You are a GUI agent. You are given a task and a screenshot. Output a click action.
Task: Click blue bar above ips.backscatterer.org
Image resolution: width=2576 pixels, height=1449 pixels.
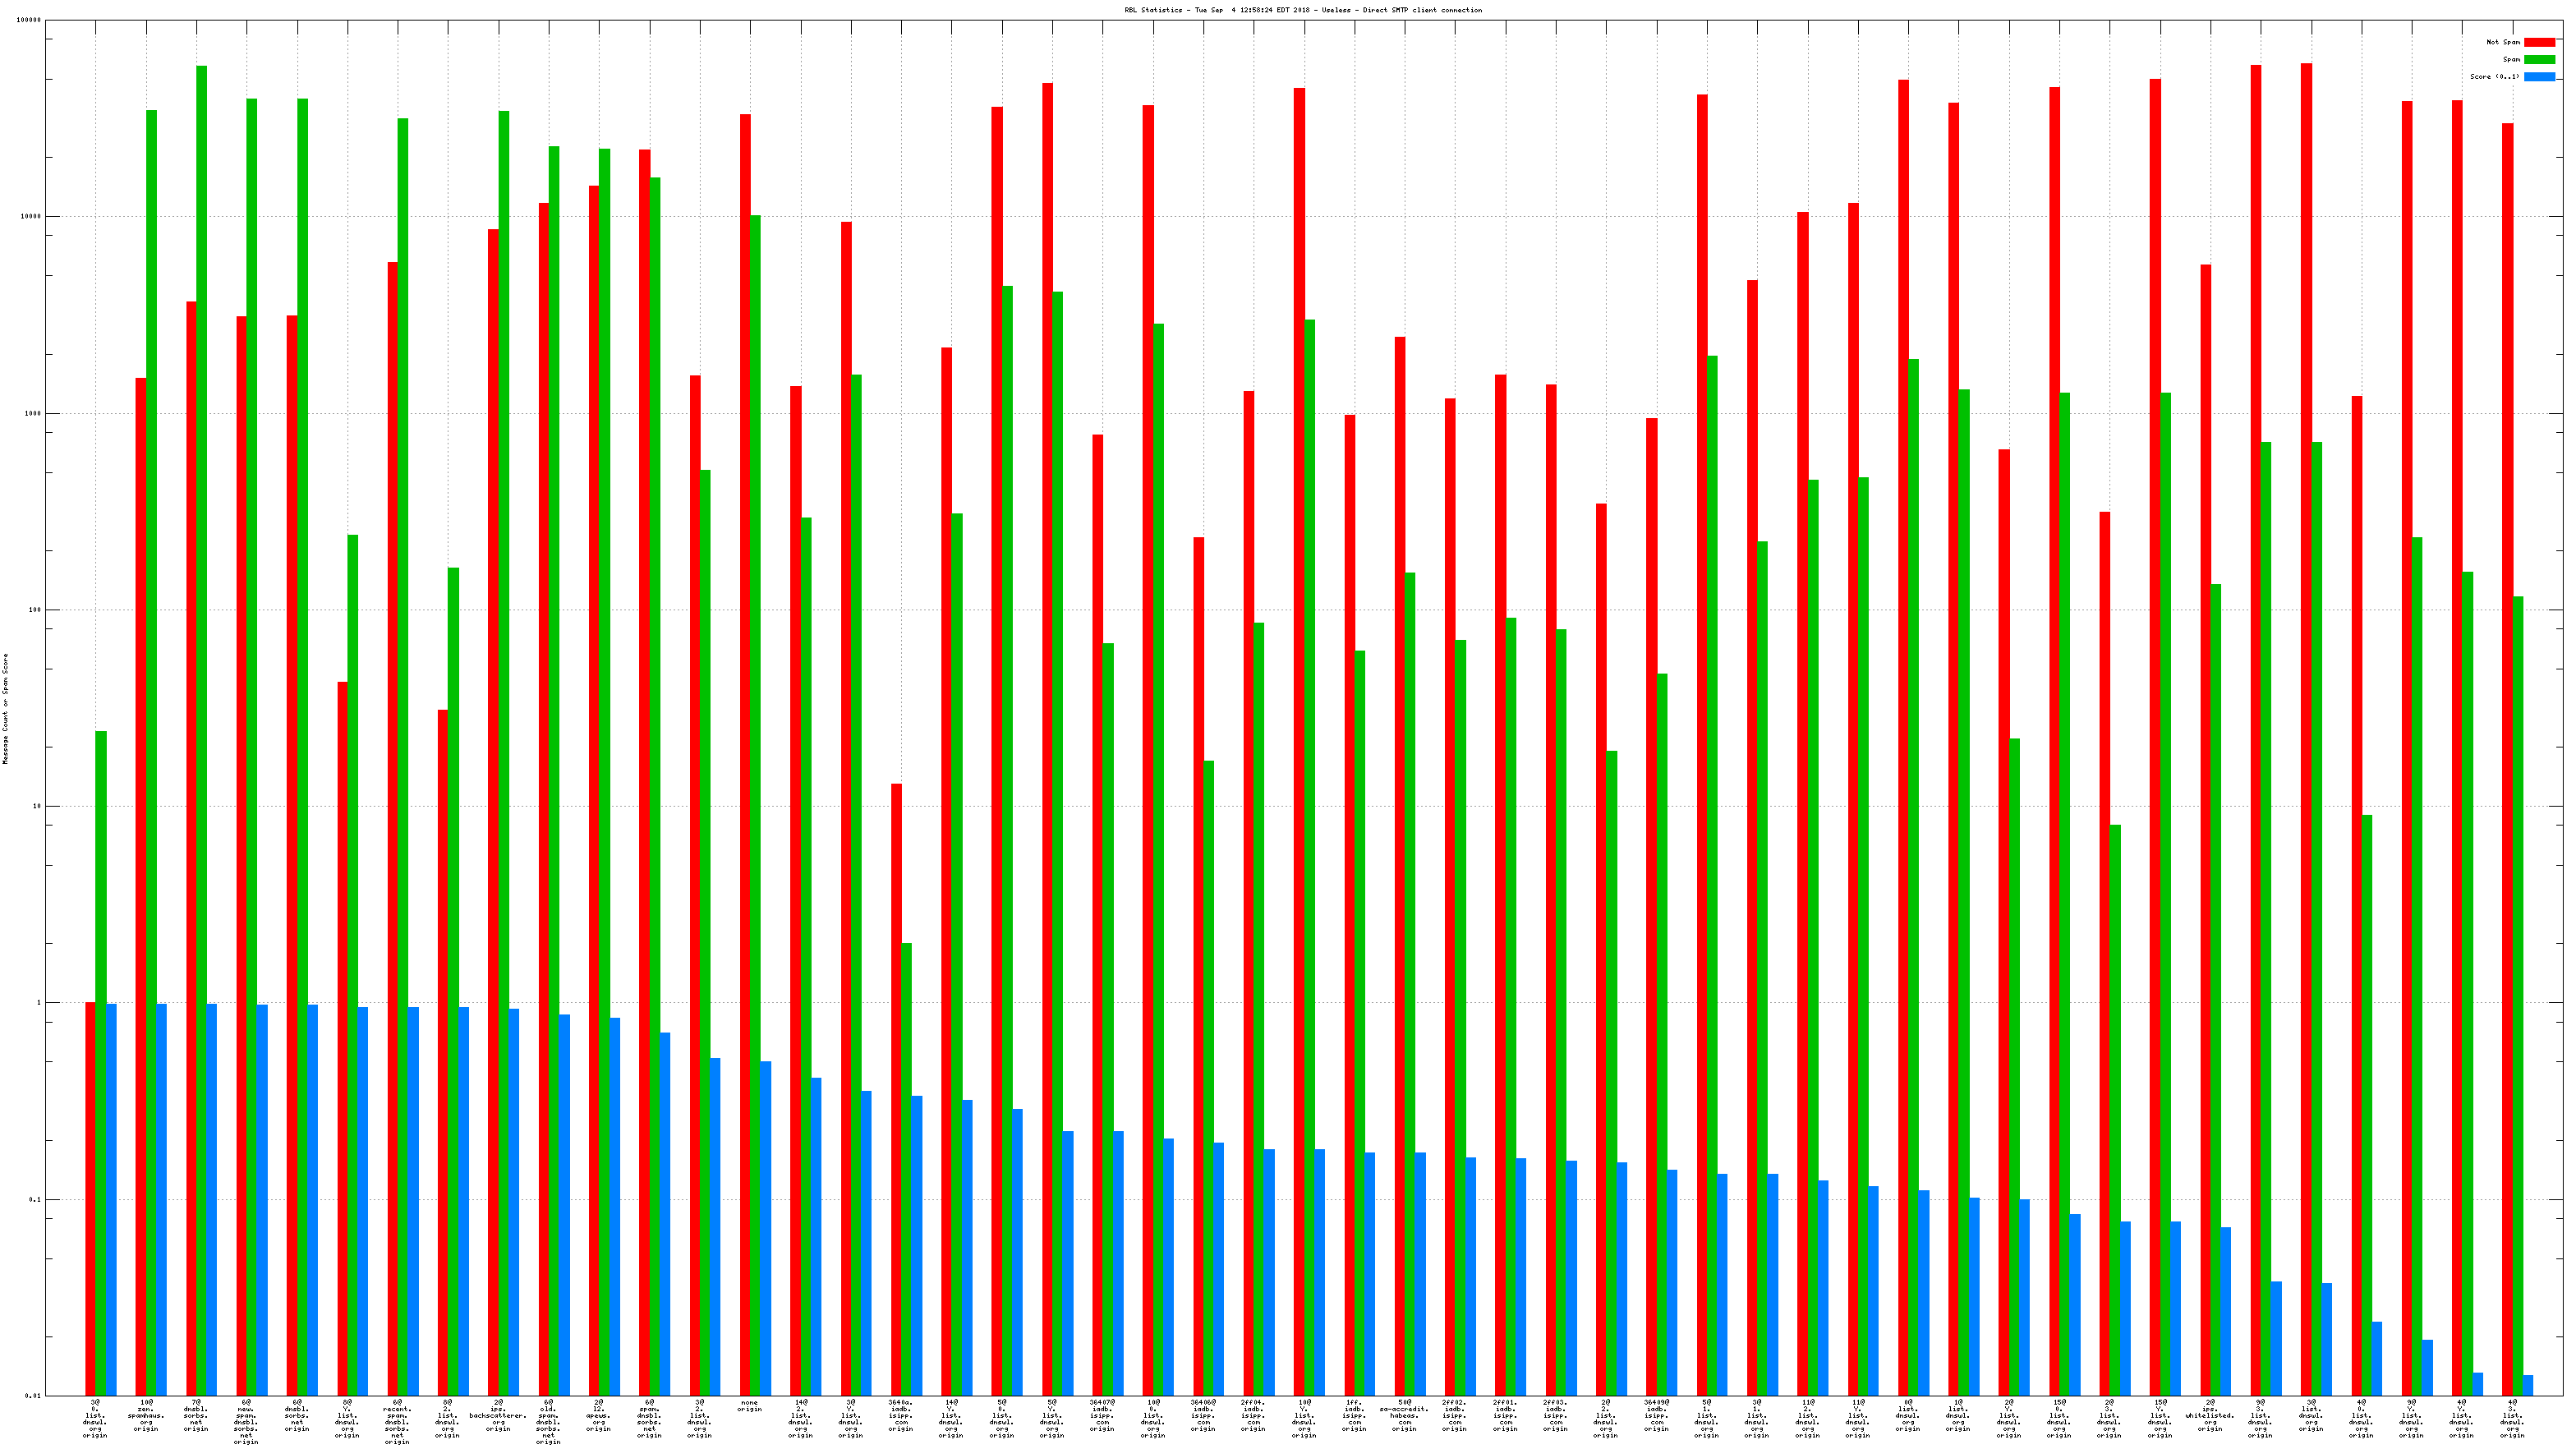tap(514, 1200)
